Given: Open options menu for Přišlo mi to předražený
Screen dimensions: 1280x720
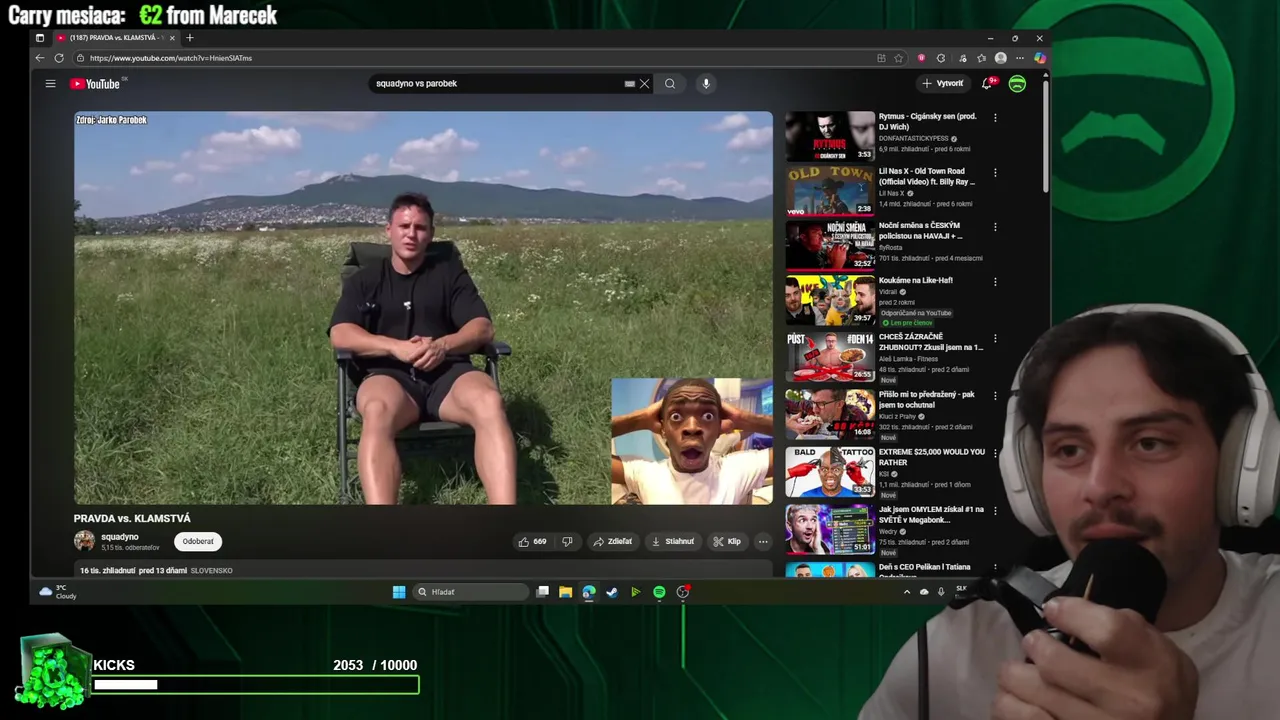Looking at the screenshot, I should [995, 396].
